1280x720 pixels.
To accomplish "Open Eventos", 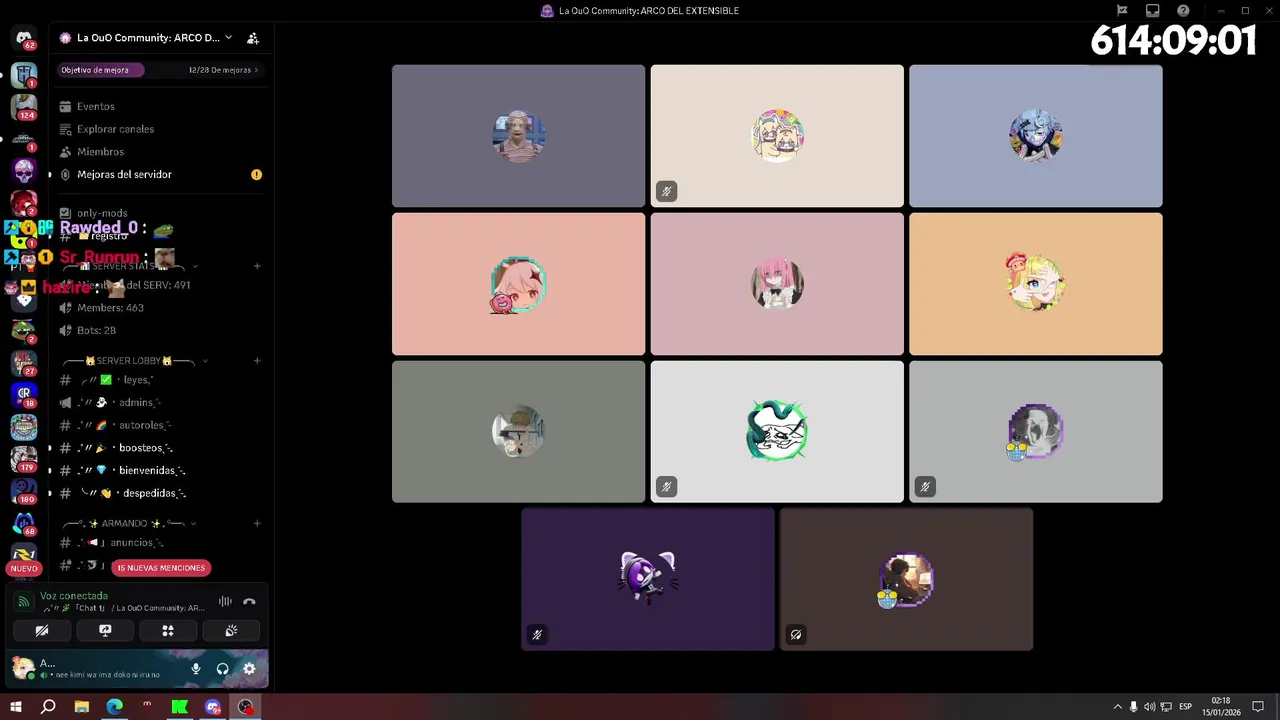I will (96, 106).
